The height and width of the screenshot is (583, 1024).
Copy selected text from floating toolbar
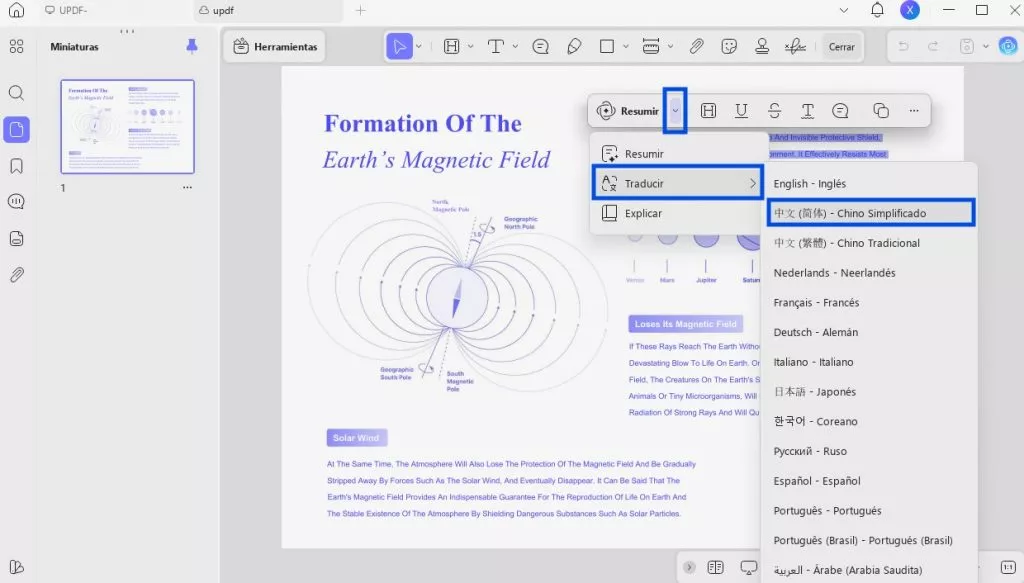[881, 110]
